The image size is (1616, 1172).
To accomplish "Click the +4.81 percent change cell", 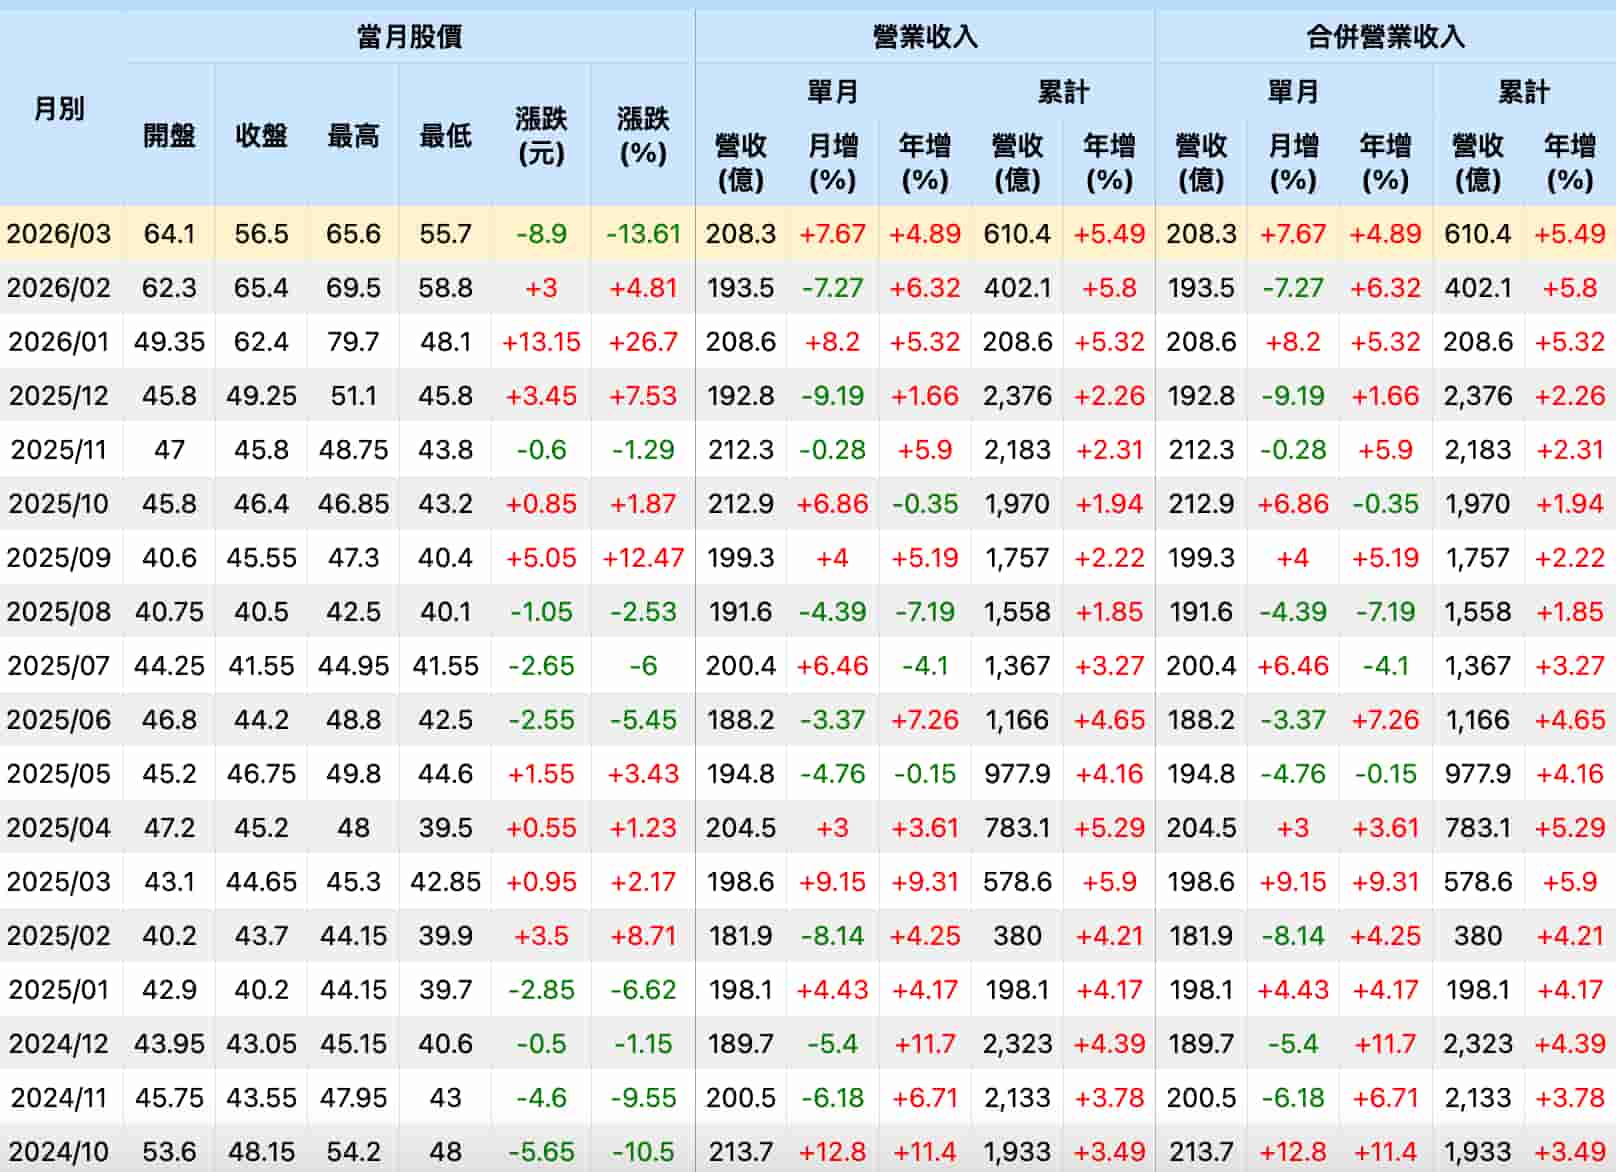I will pyautogui.click(x=643, y=288).
